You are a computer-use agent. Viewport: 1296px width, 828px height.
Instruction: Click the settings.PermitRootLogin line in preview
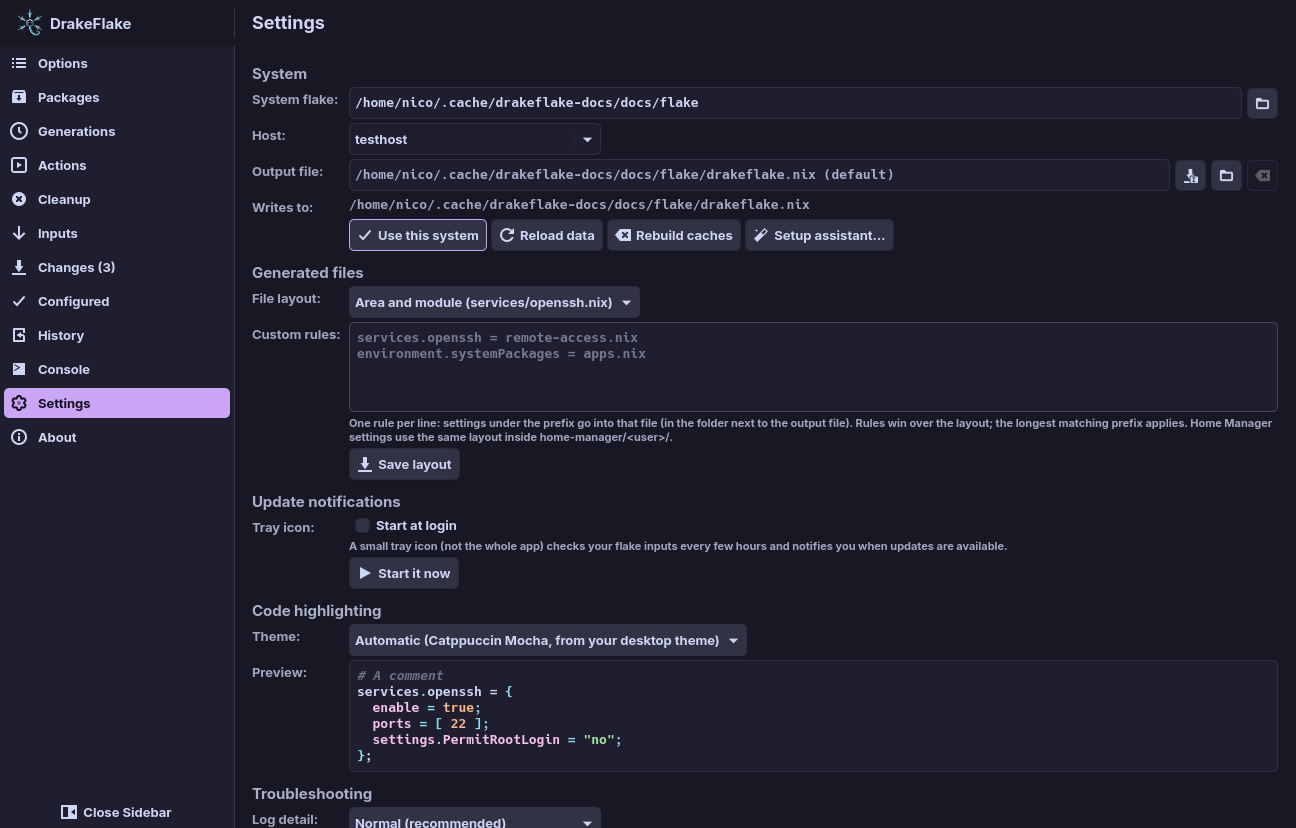[x=497, y=740]
